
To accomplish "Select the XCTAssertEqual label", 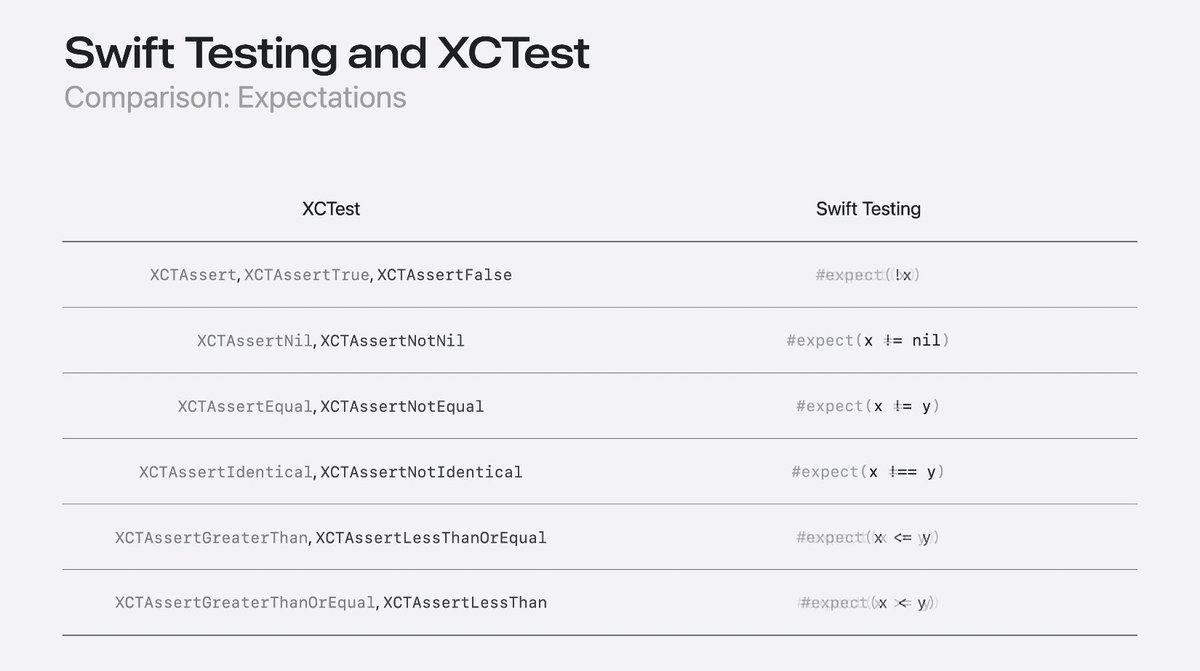I will click(245, 407).
